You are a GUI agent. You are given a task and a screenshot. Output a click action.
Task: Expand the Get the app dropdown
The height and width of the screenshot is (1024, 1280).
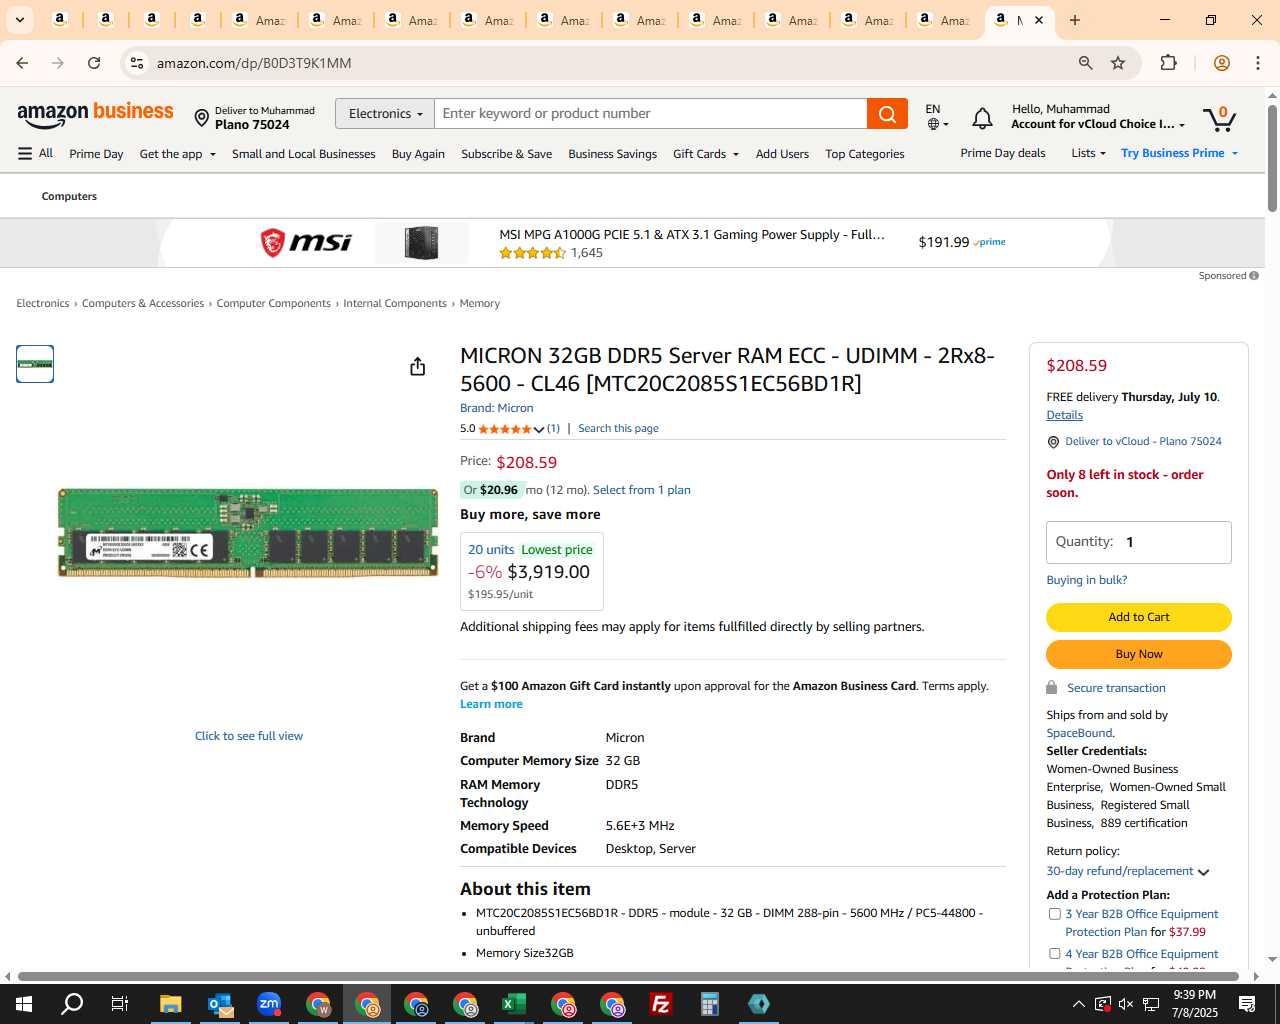click(x=177, y=154)
